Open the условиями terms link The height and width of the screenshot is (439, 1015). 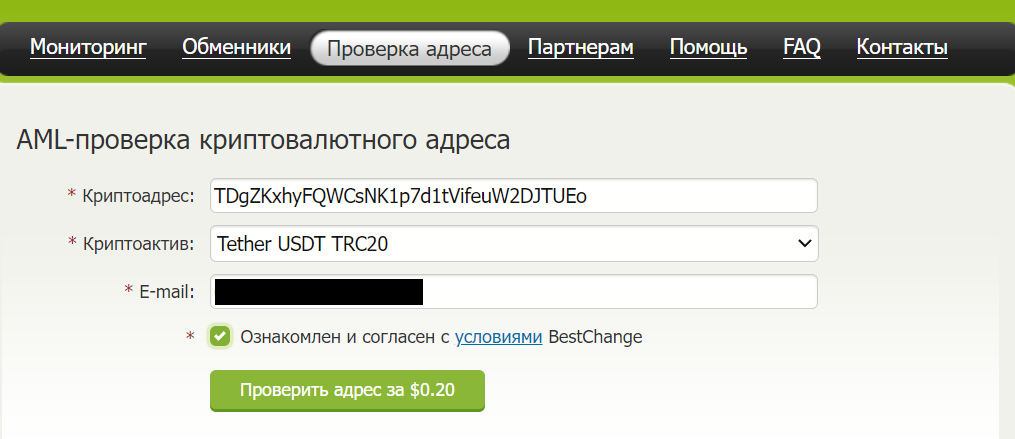click(x=498, y=337)
